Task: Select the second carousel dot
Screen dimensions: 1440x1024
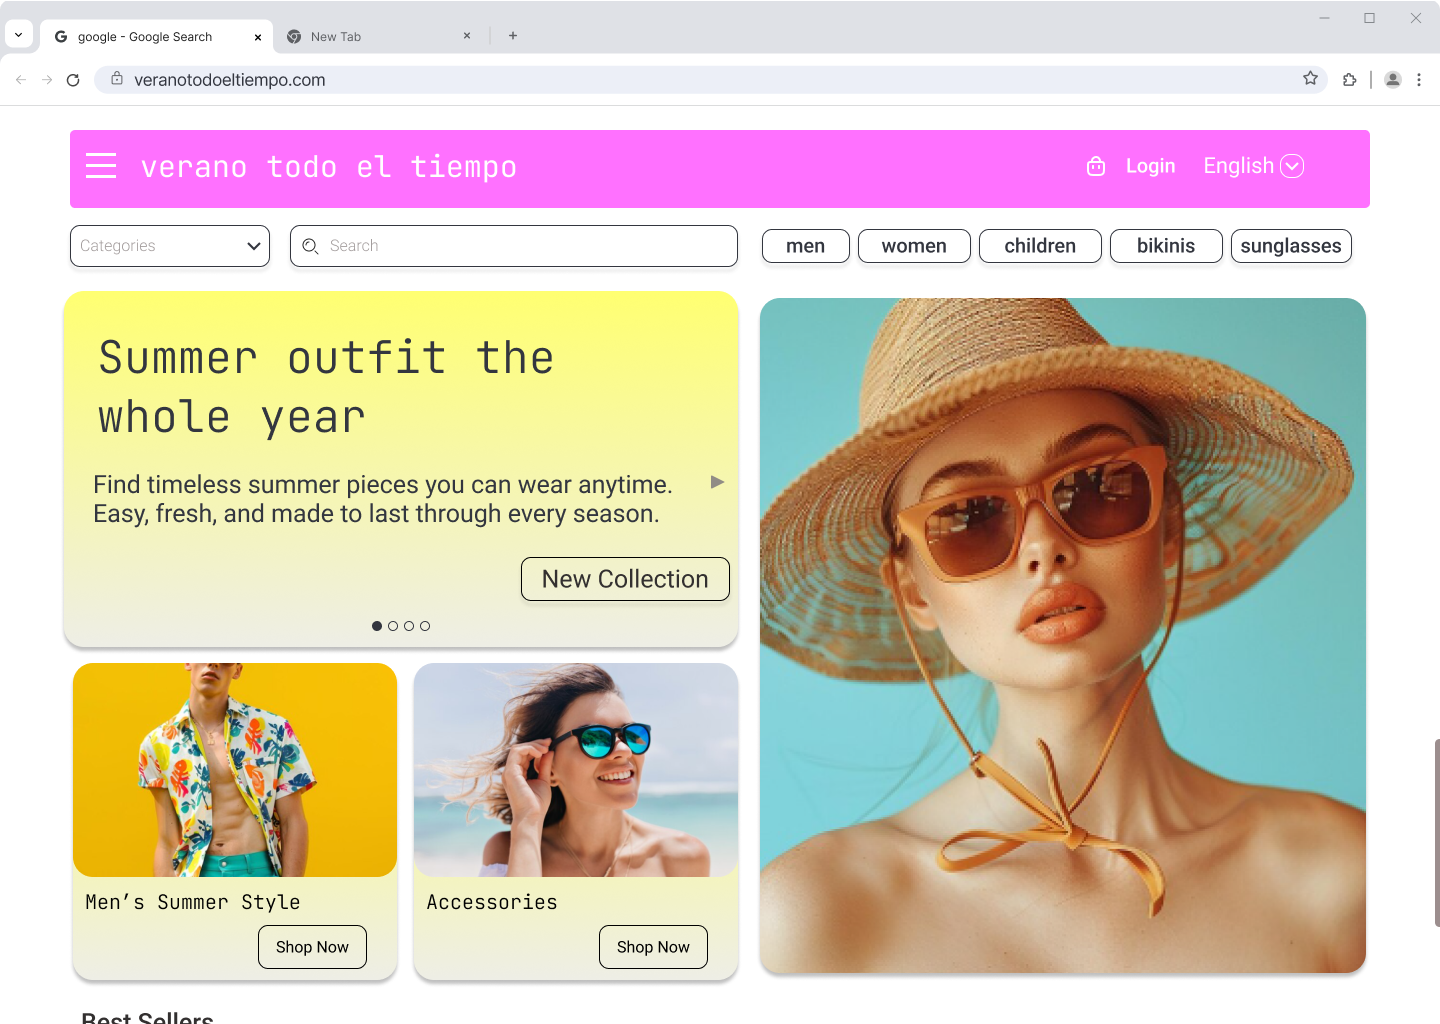Action: coord(393,625)
